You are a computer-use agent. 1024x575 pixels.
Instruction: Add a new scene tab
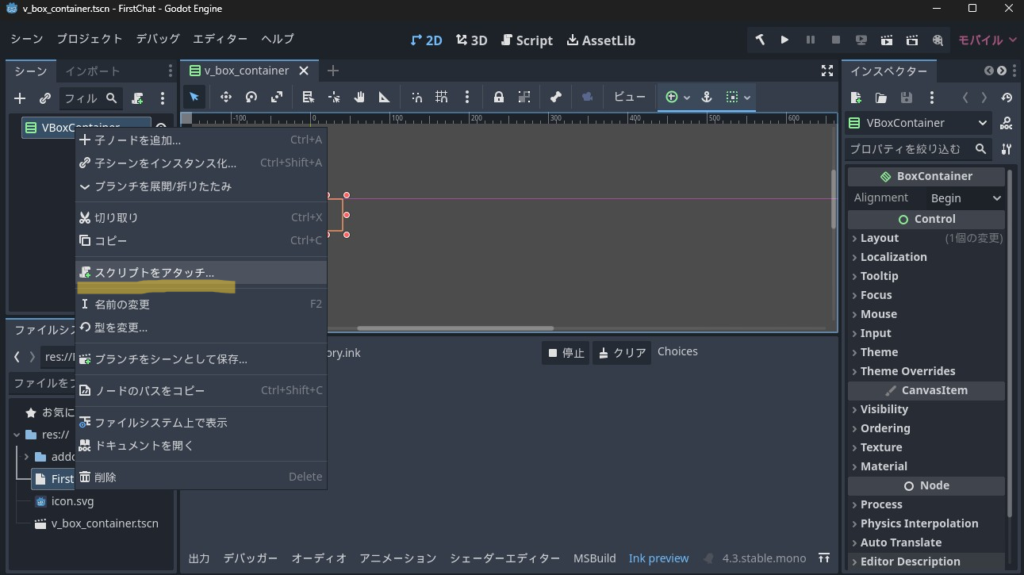click(333, 71)
